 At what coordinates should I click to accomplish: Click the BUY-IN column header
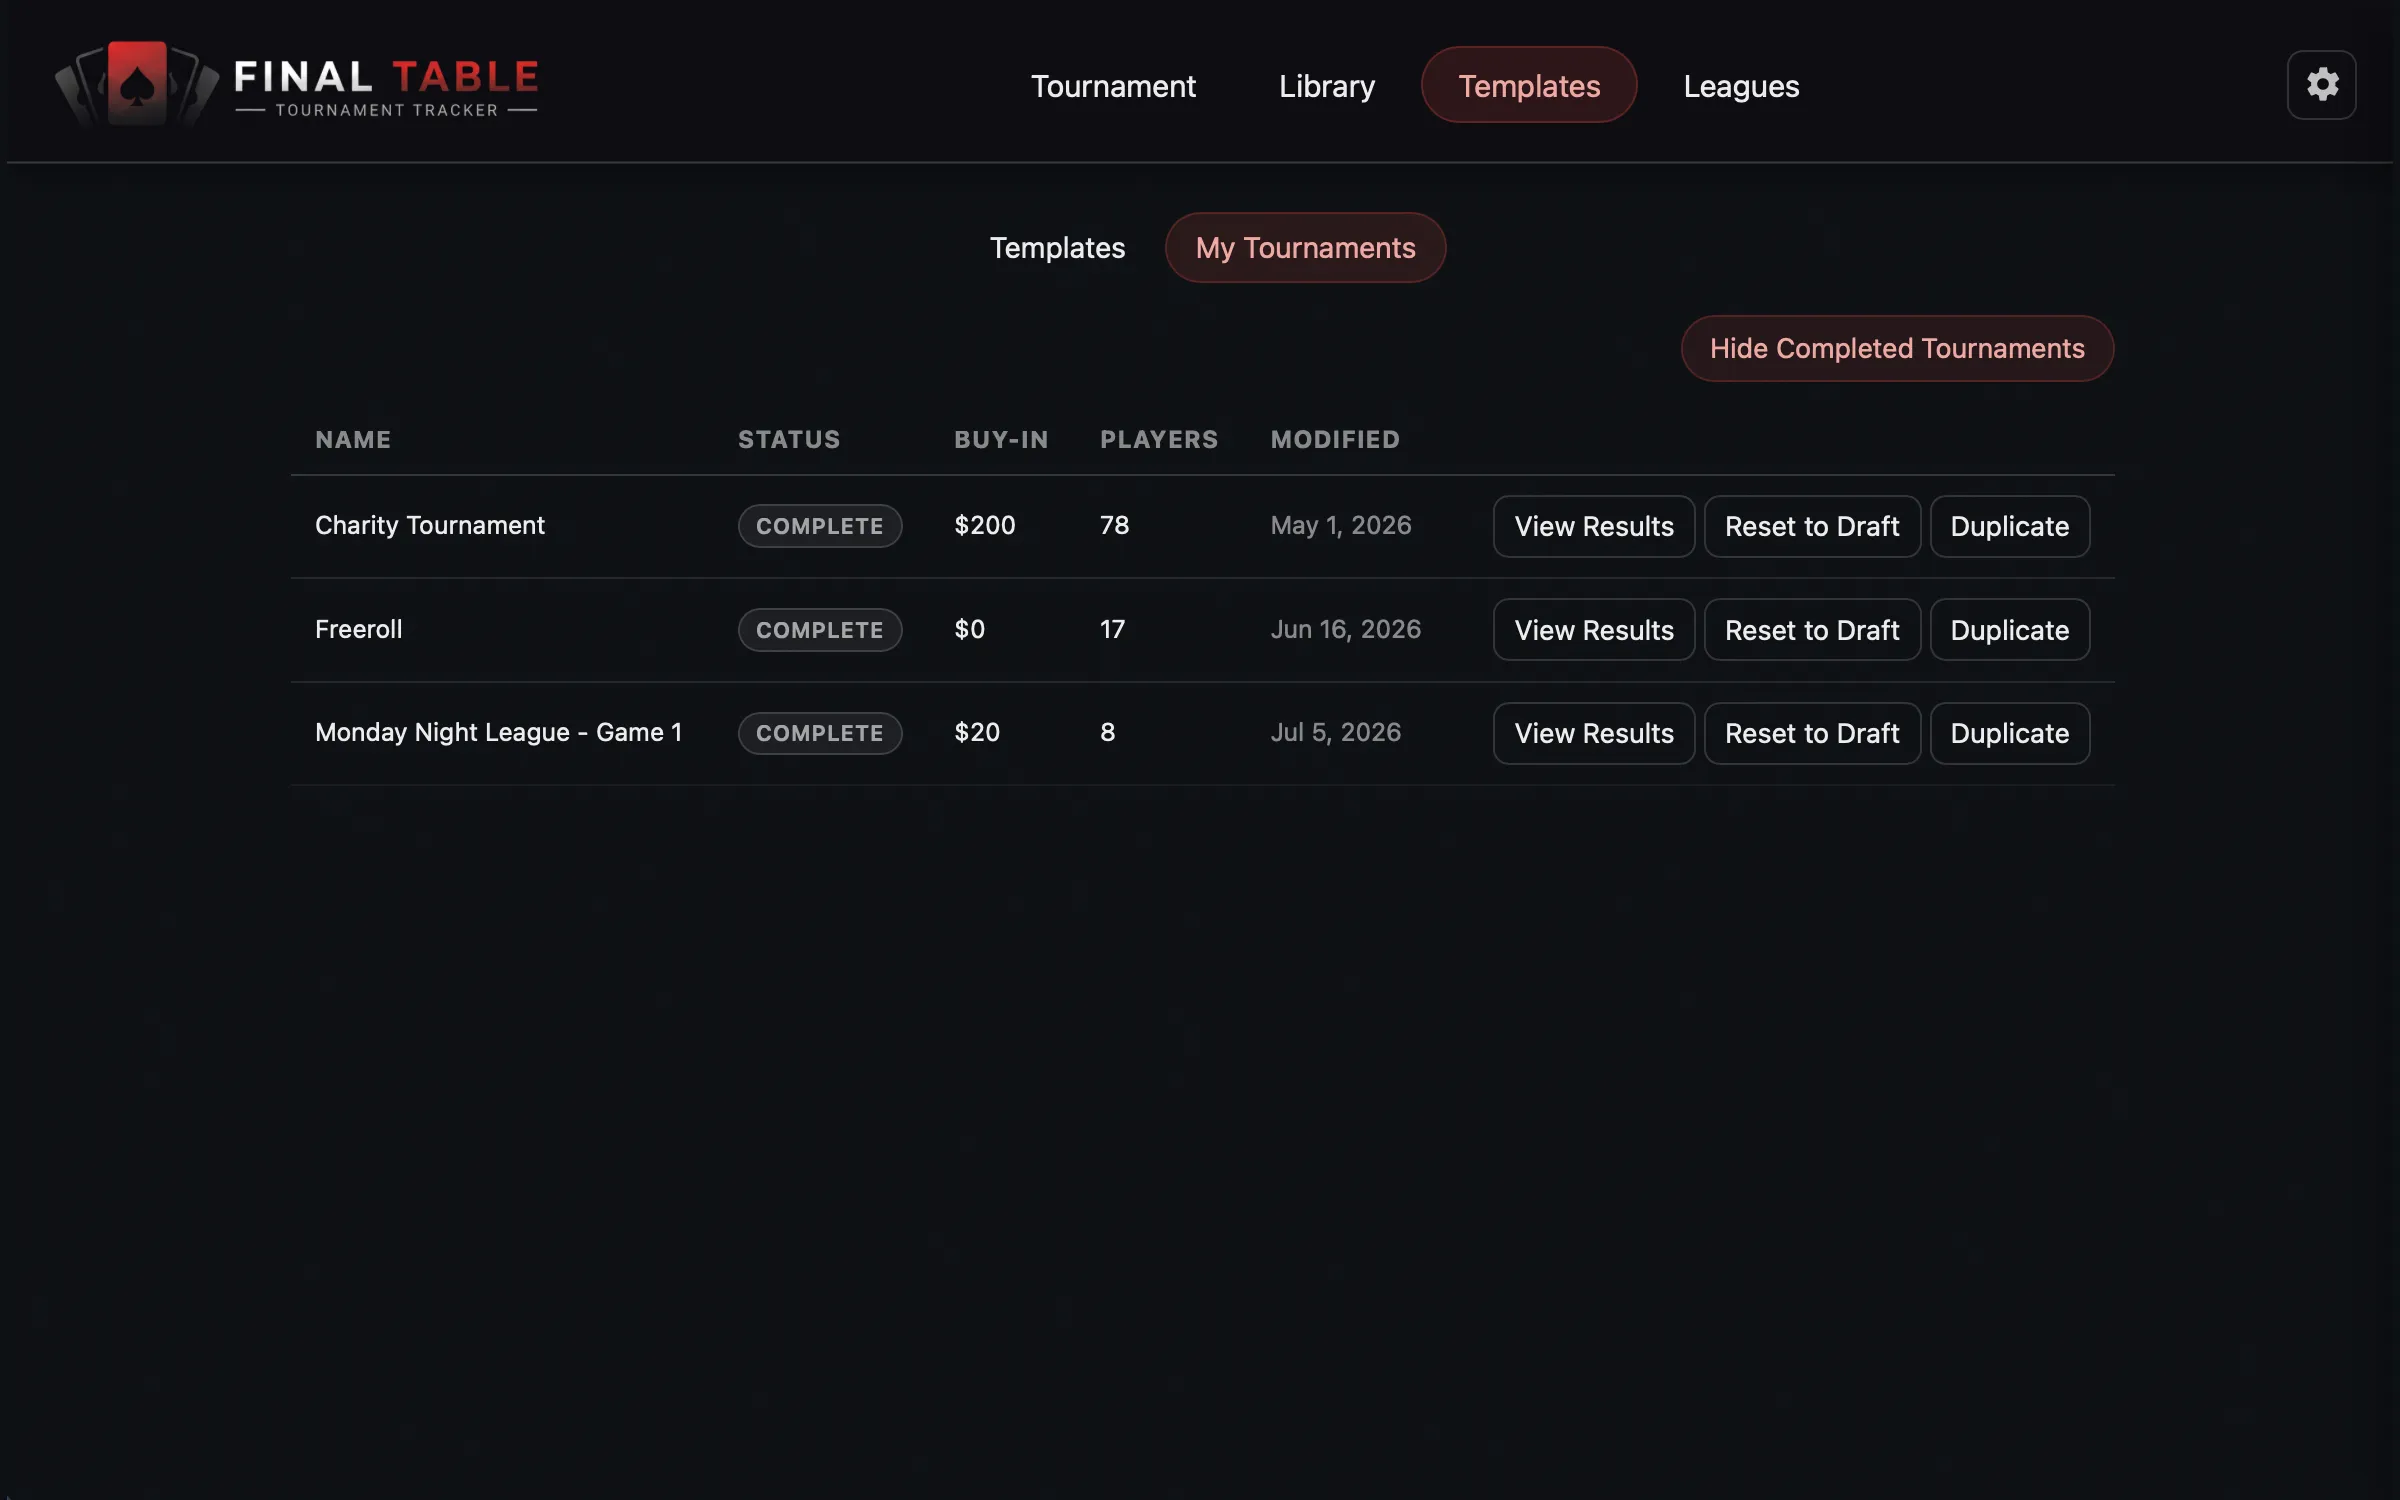(1001, 439)
